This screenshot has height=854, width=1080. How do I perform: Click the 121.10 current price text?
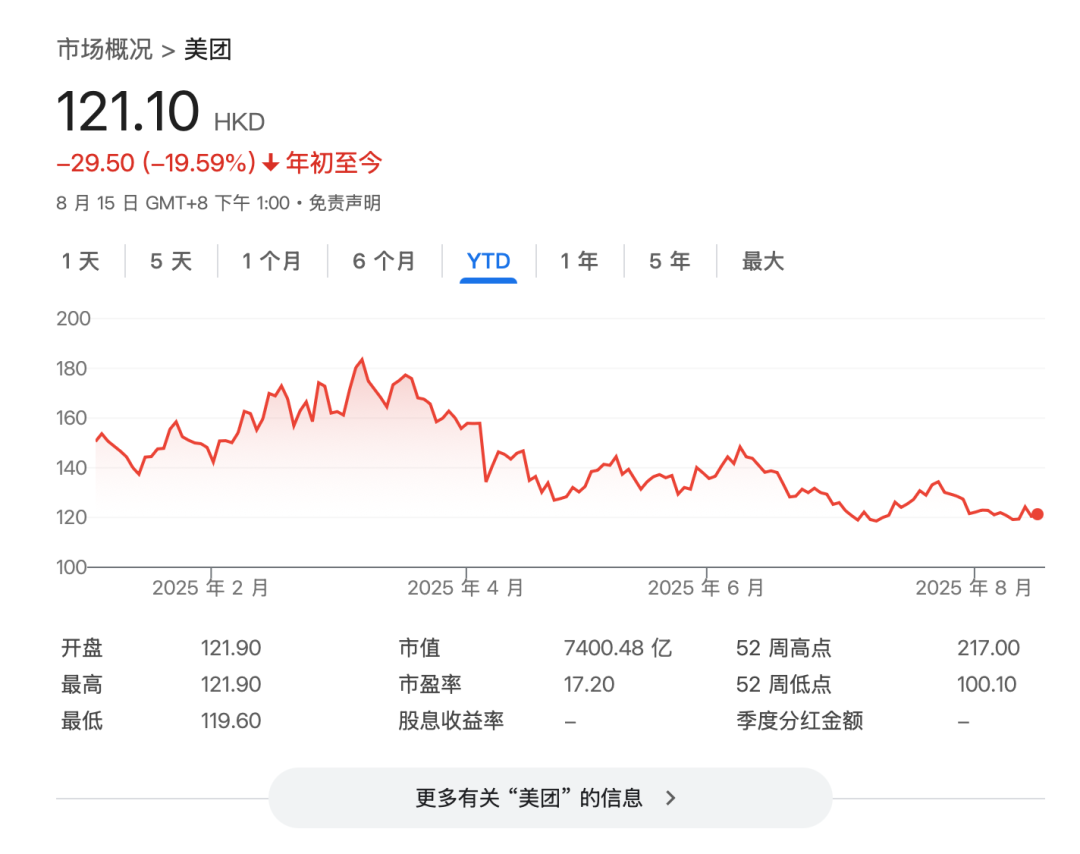pyautogui.click(x=128, y=111)
